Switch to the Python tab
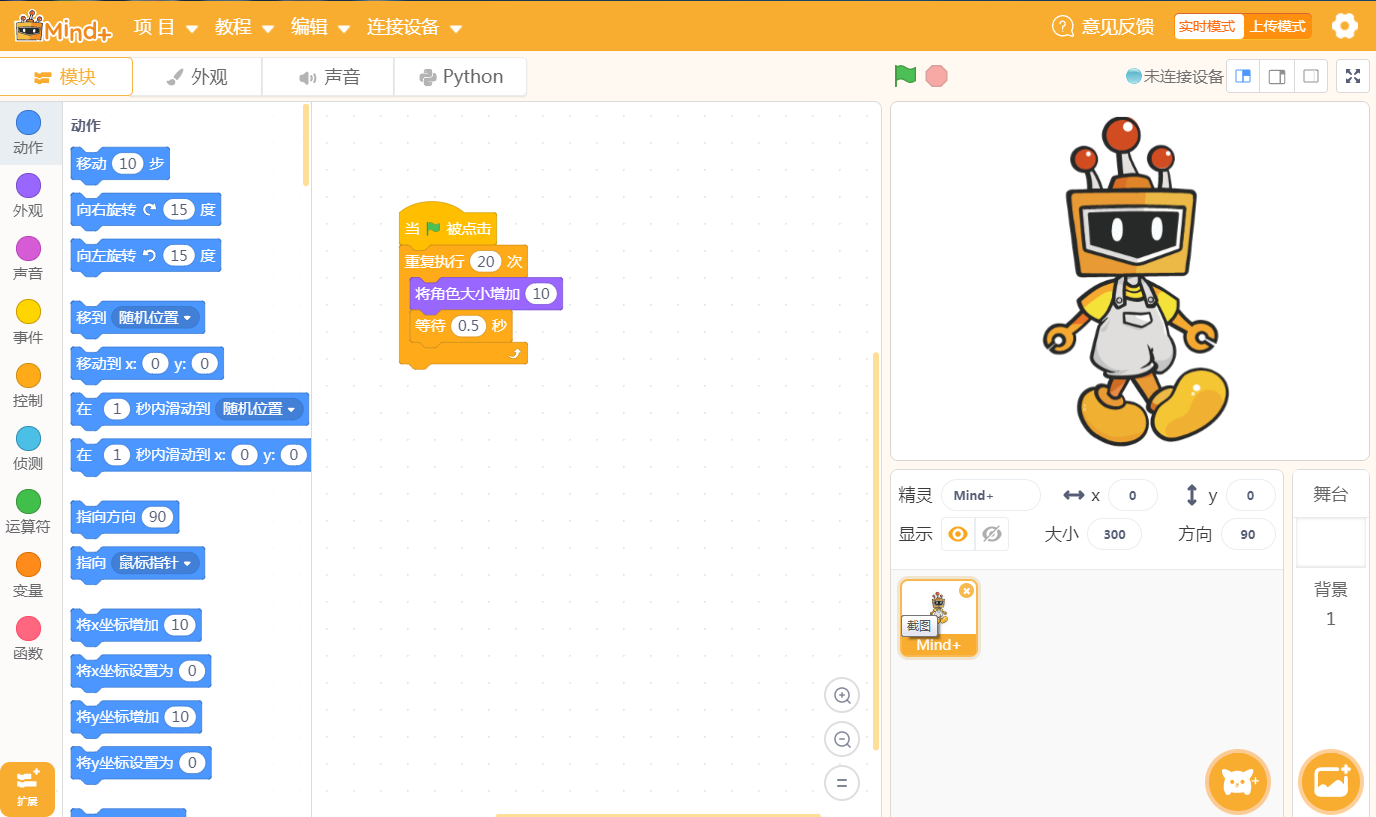Viewport: 1376px width, 817px height. point(461,77)
